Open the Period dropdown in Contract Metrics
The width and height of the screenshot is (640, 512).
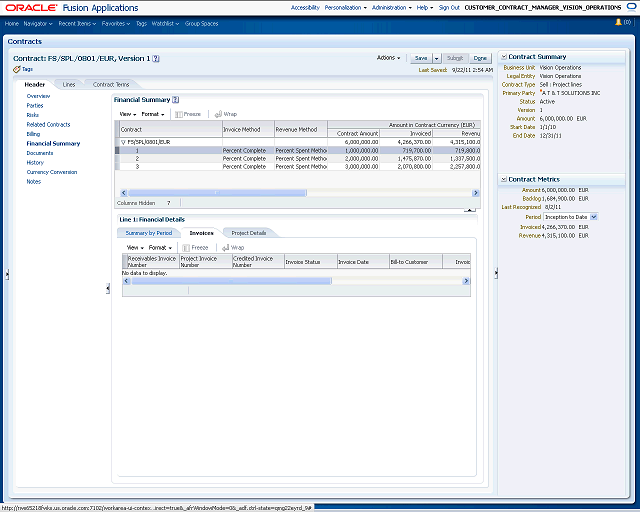click(x=594, y=217)
